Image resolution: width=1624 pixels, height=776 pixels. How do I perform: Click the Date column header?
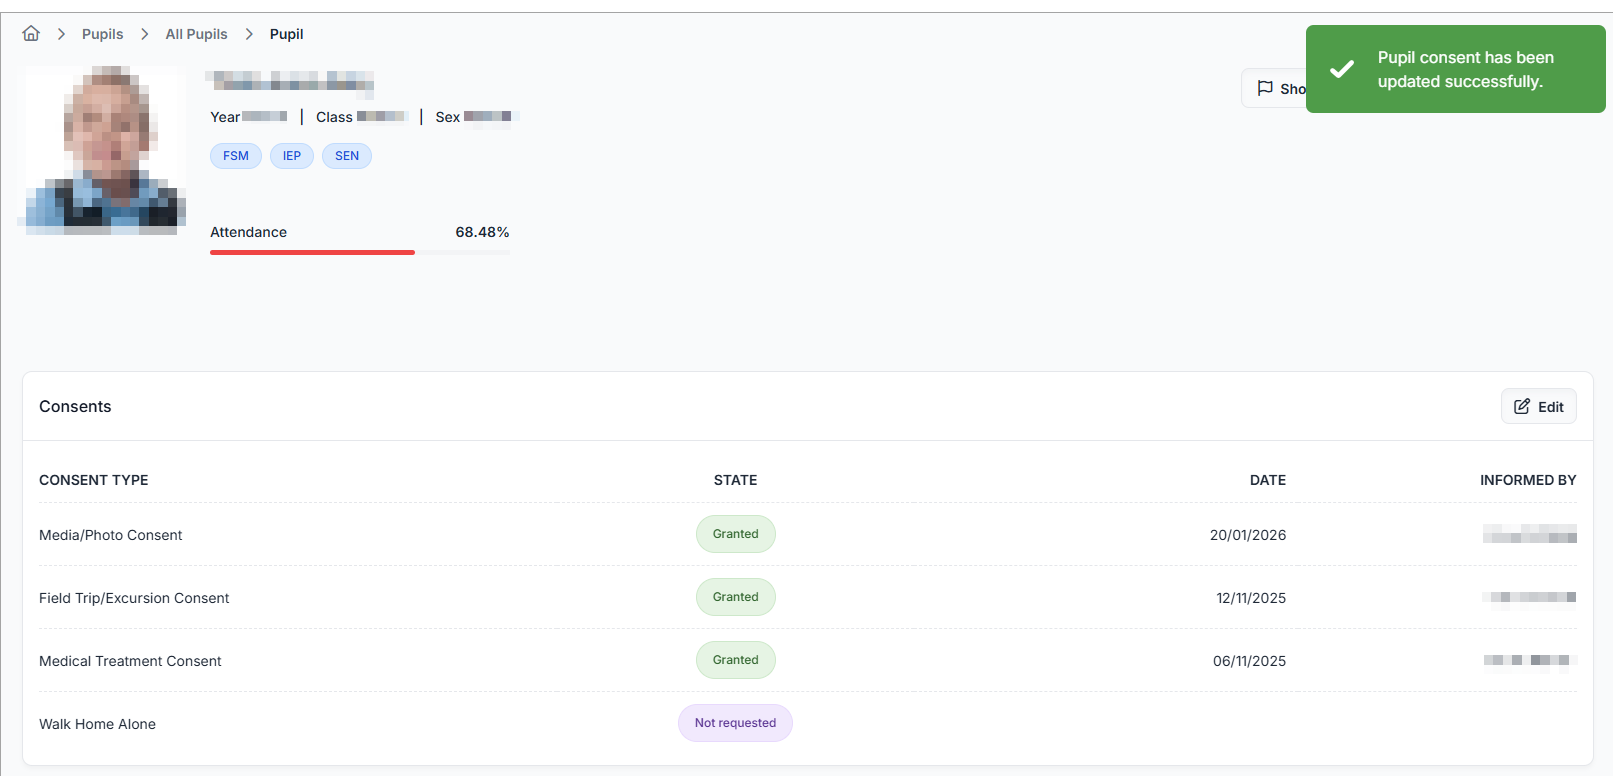(x=1267, y=480)
